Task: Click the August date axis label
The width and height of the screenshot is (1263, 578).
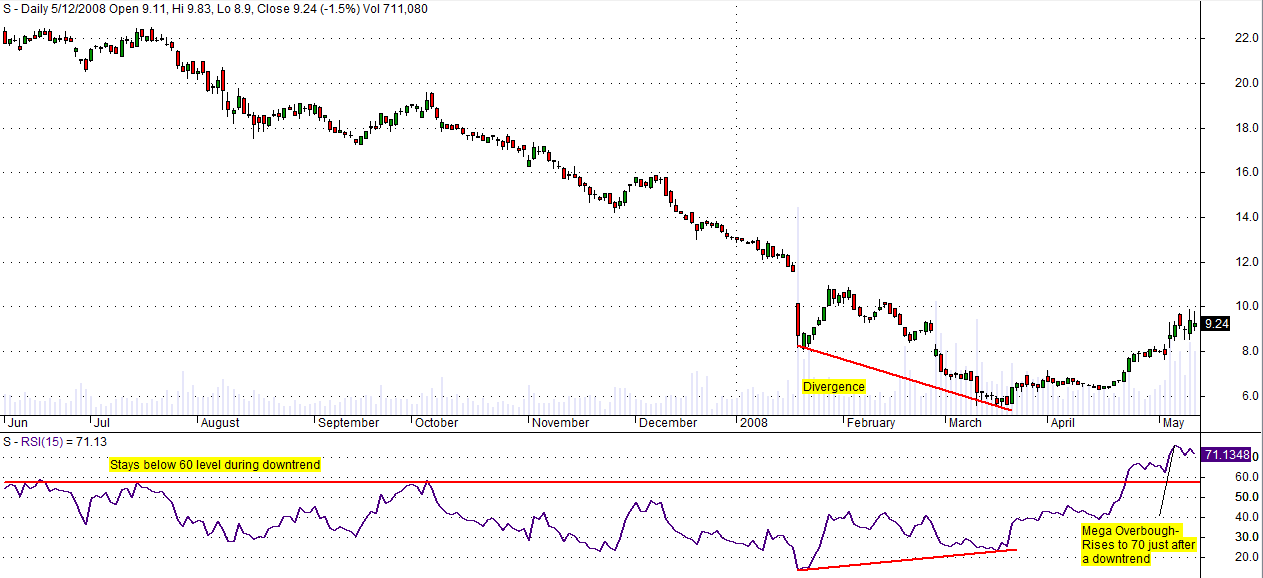Action: point(220,422)
